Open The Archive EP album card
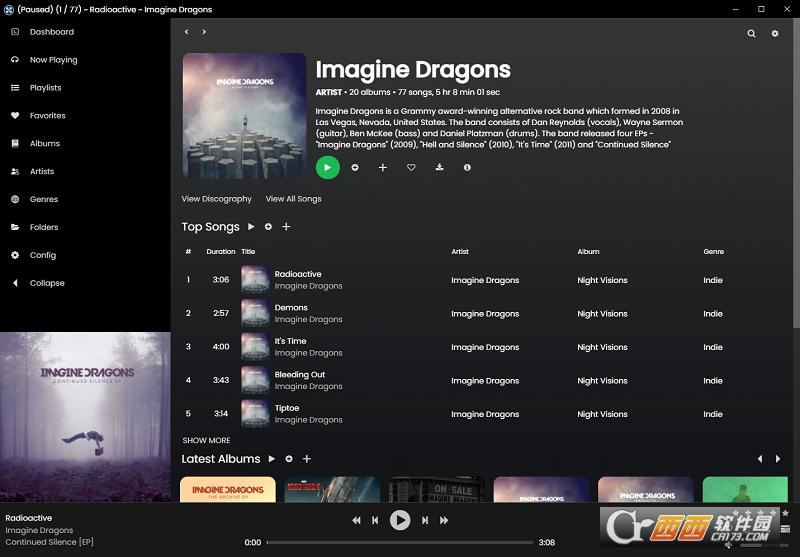The height and width of the screenshot is (557, 800). pos(228,490)
